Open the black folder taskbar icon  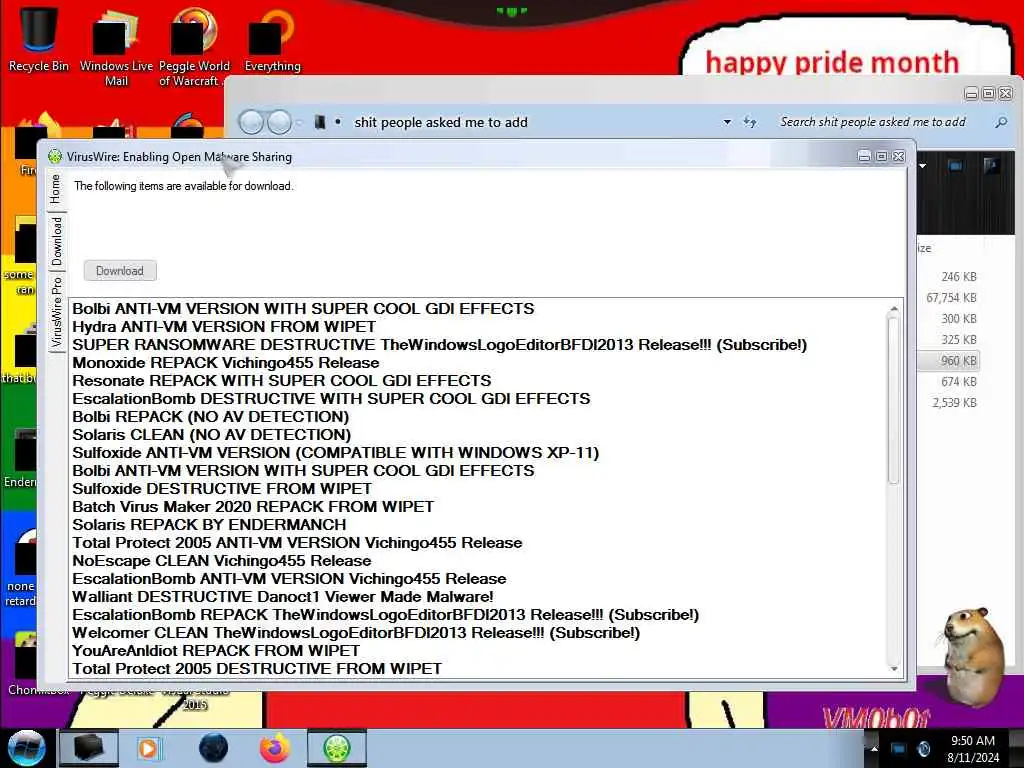(89, 748)
